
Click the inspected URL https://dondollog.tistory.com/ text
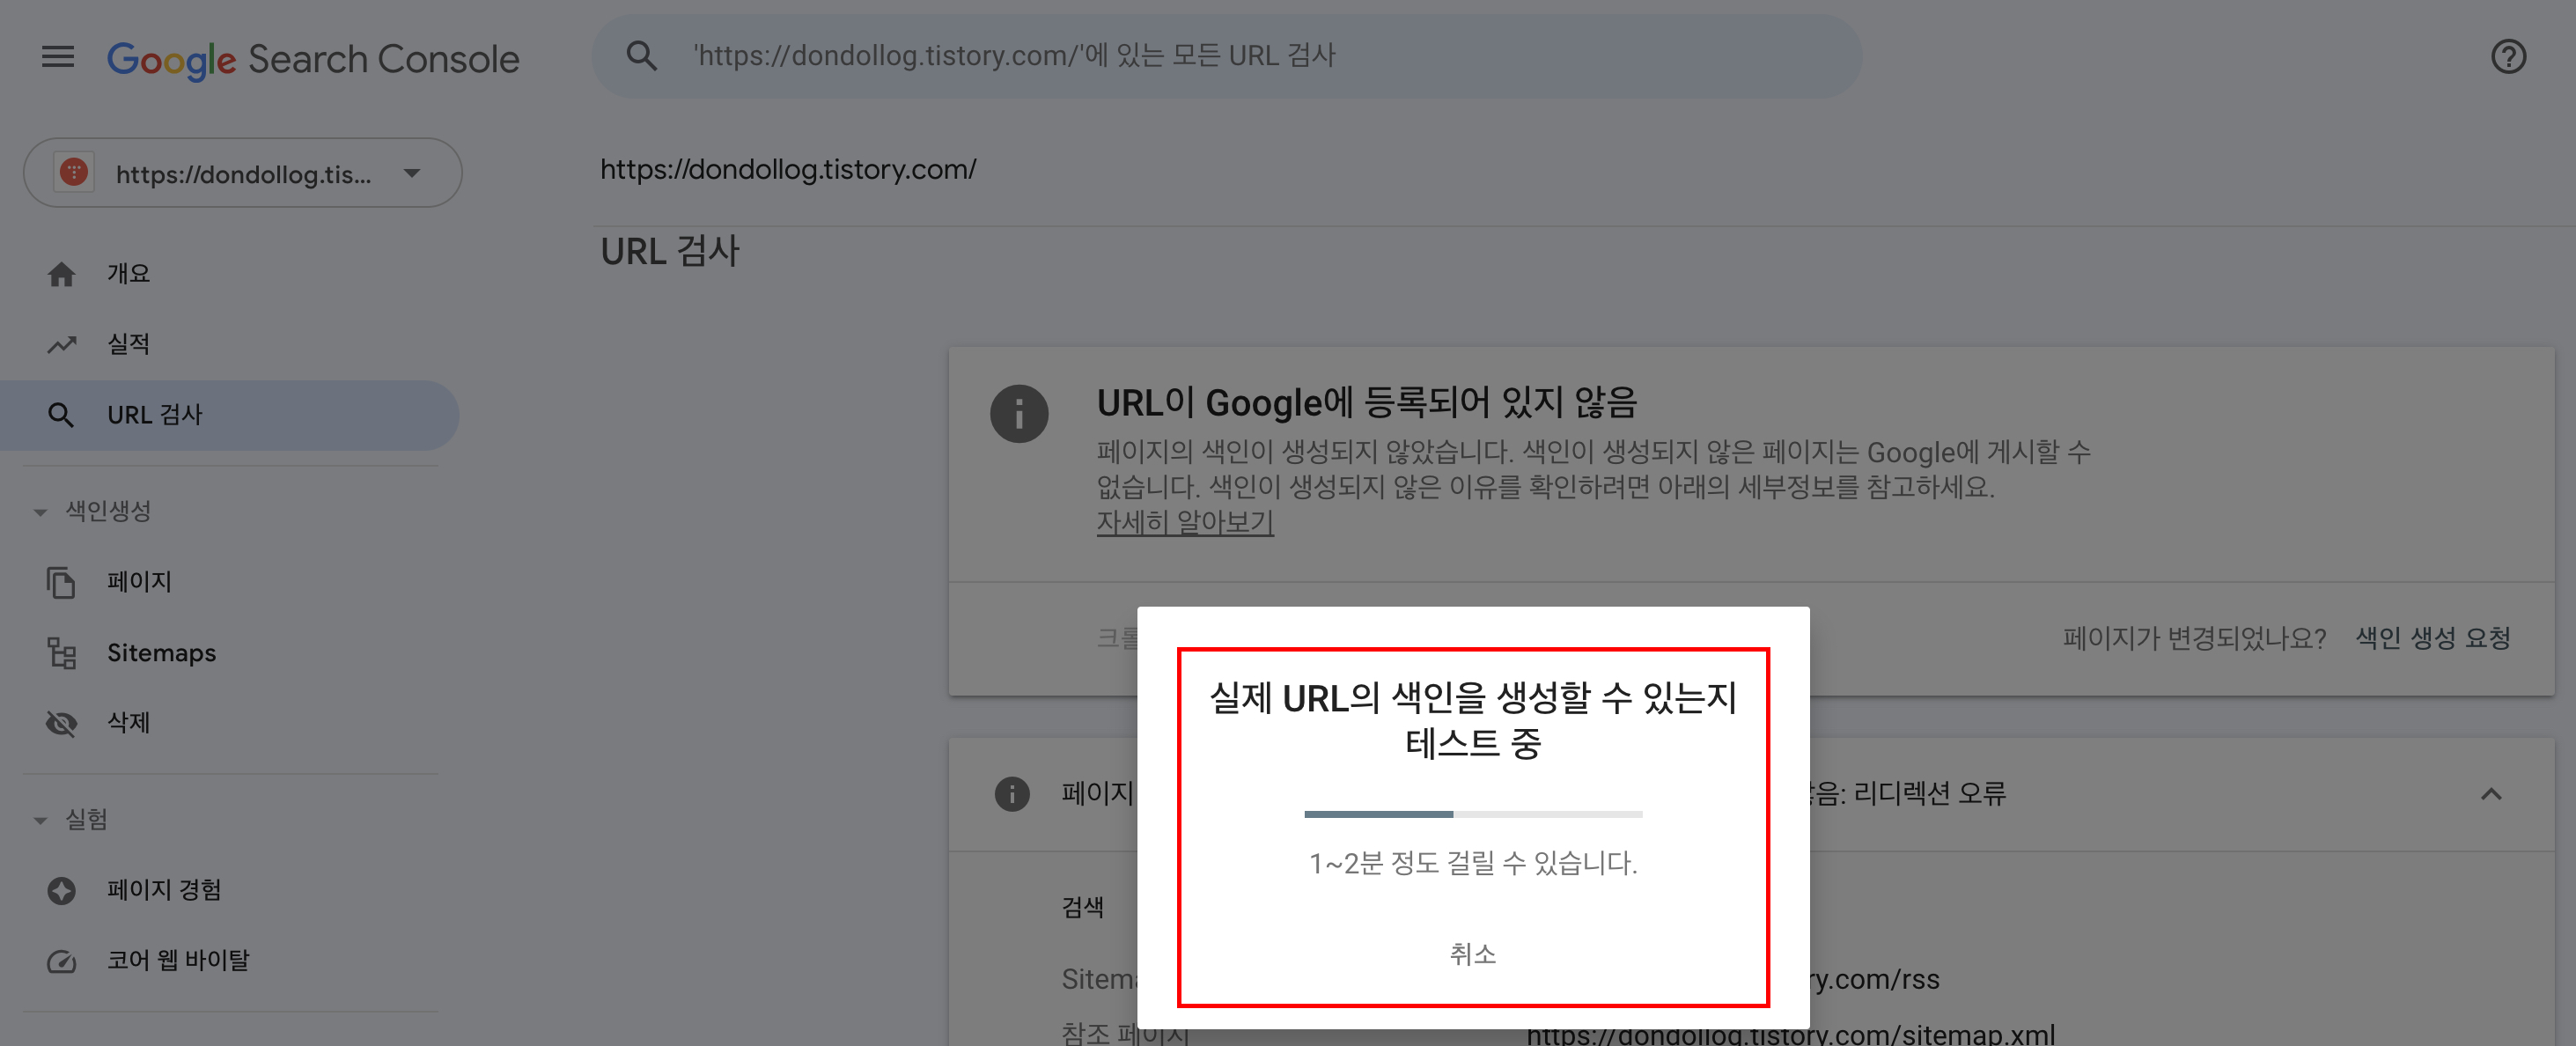tap(788, 169)
